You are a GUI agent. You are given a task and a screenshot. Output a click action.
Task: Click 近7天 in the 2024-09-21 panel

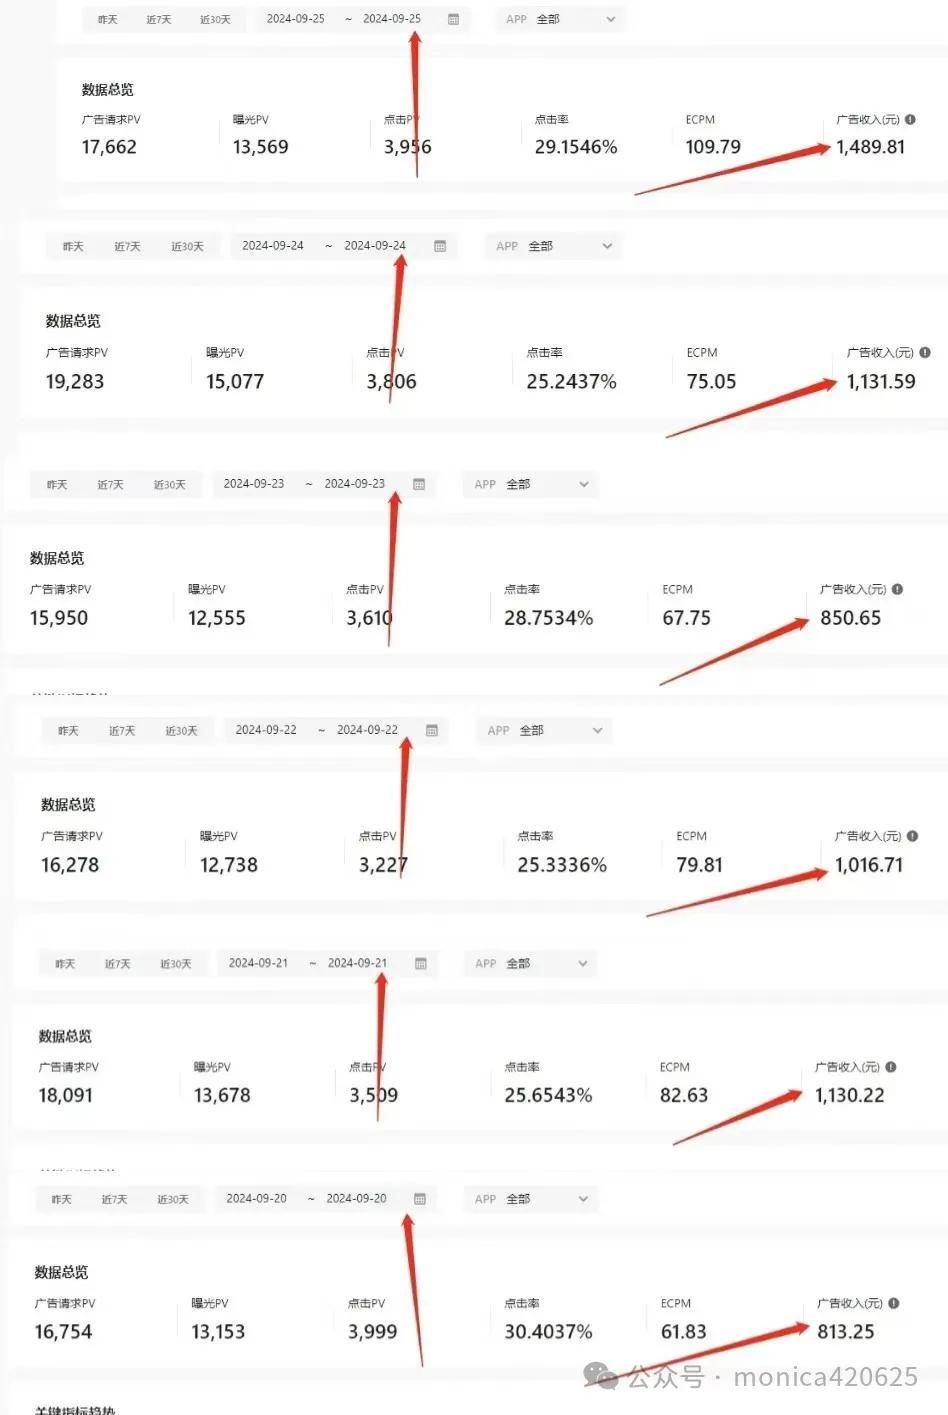pyautogui.click(x=118, y=964)
